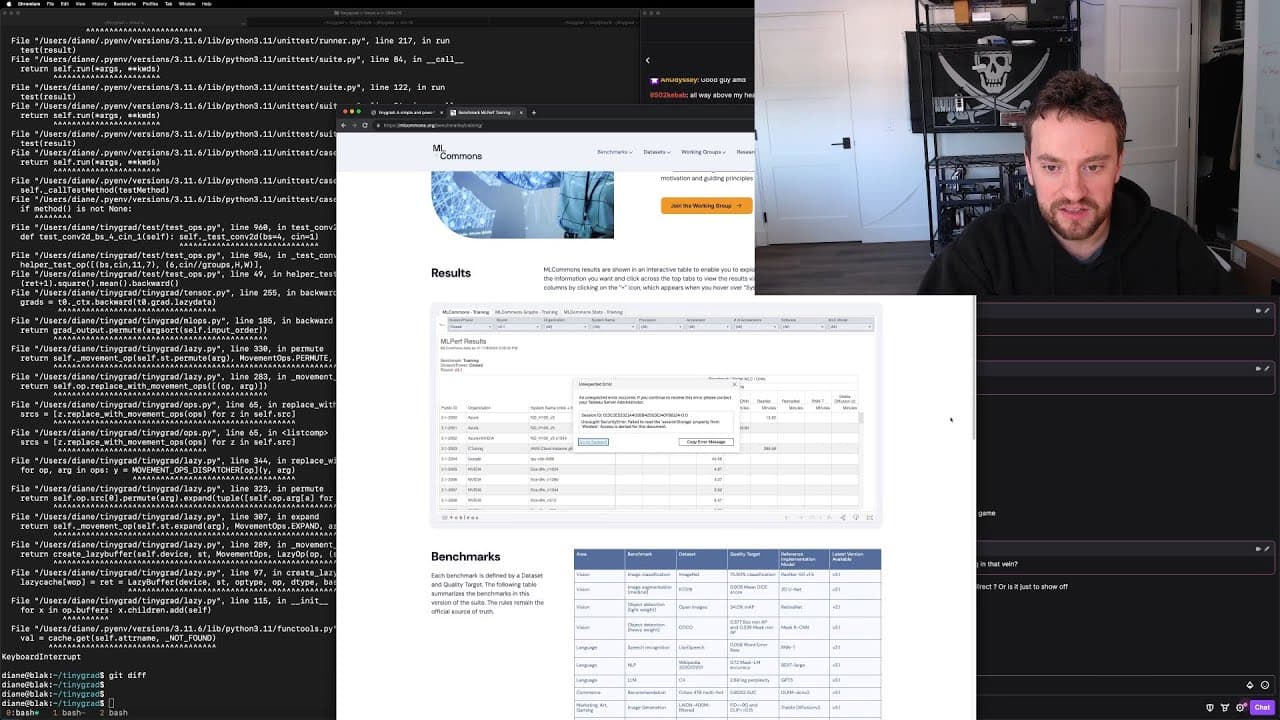Click the Area column header in Benchmarks table
Image resolution: width=1280 pixels, height=720 pixels.
coord(599,559)
